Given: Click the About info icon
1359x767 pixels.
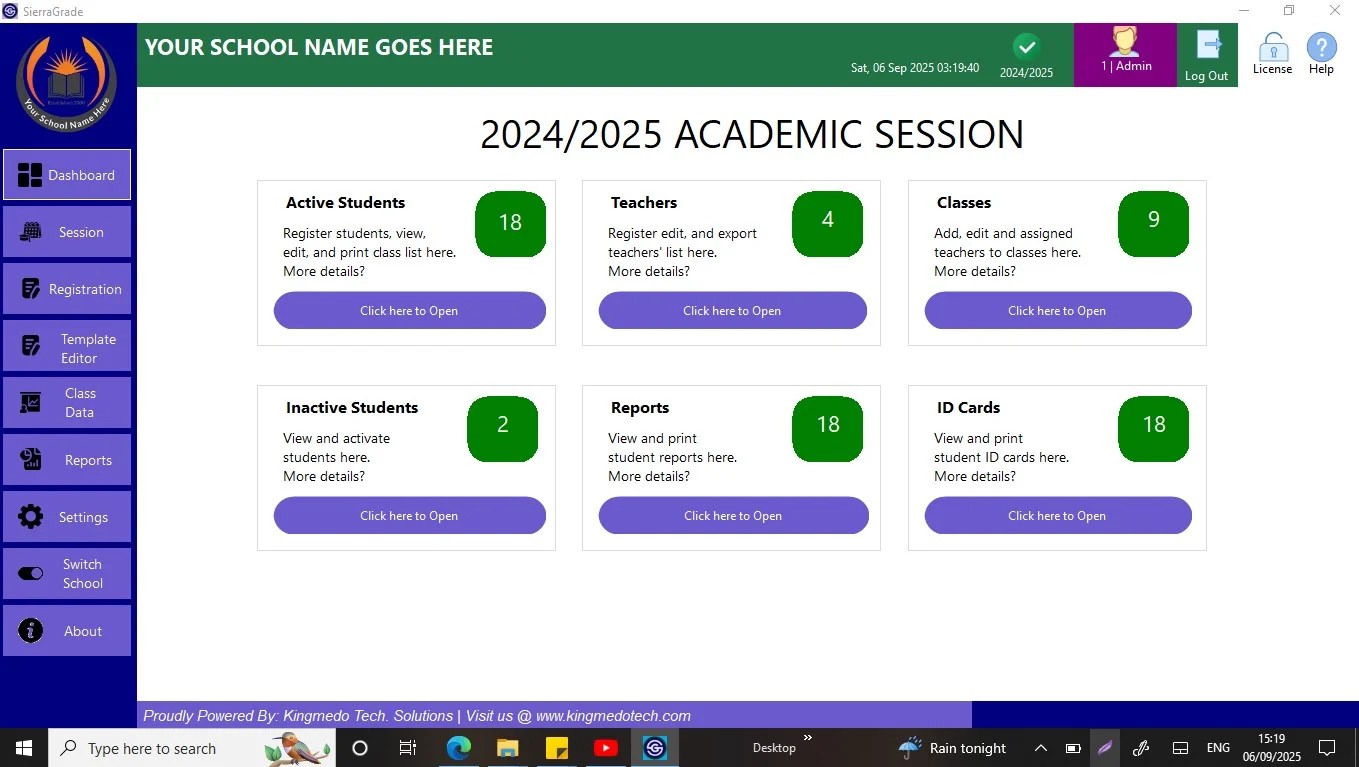Looking at the screenshot, I should [x=31, y=631].
